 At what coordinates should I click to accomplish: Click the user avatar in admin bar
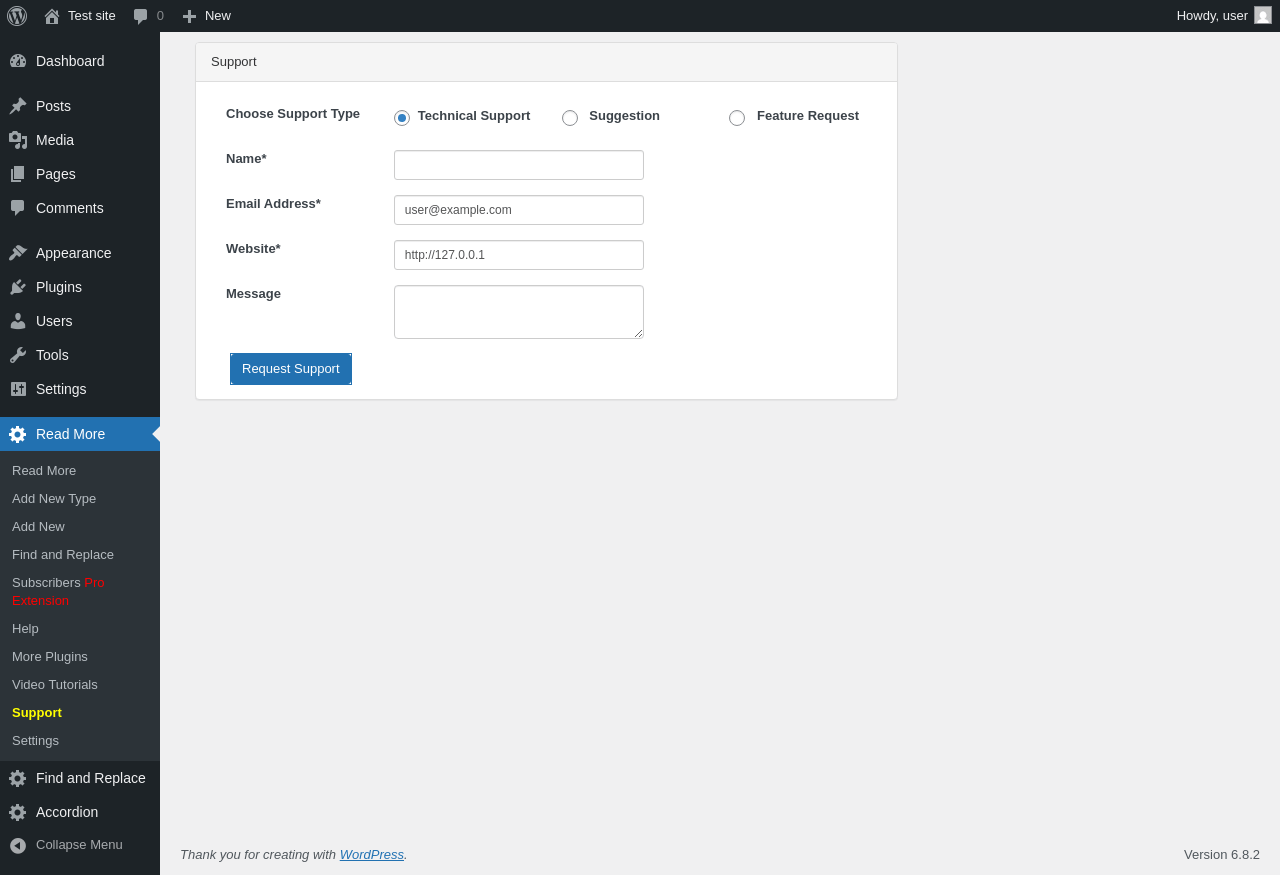[1263, 15]
